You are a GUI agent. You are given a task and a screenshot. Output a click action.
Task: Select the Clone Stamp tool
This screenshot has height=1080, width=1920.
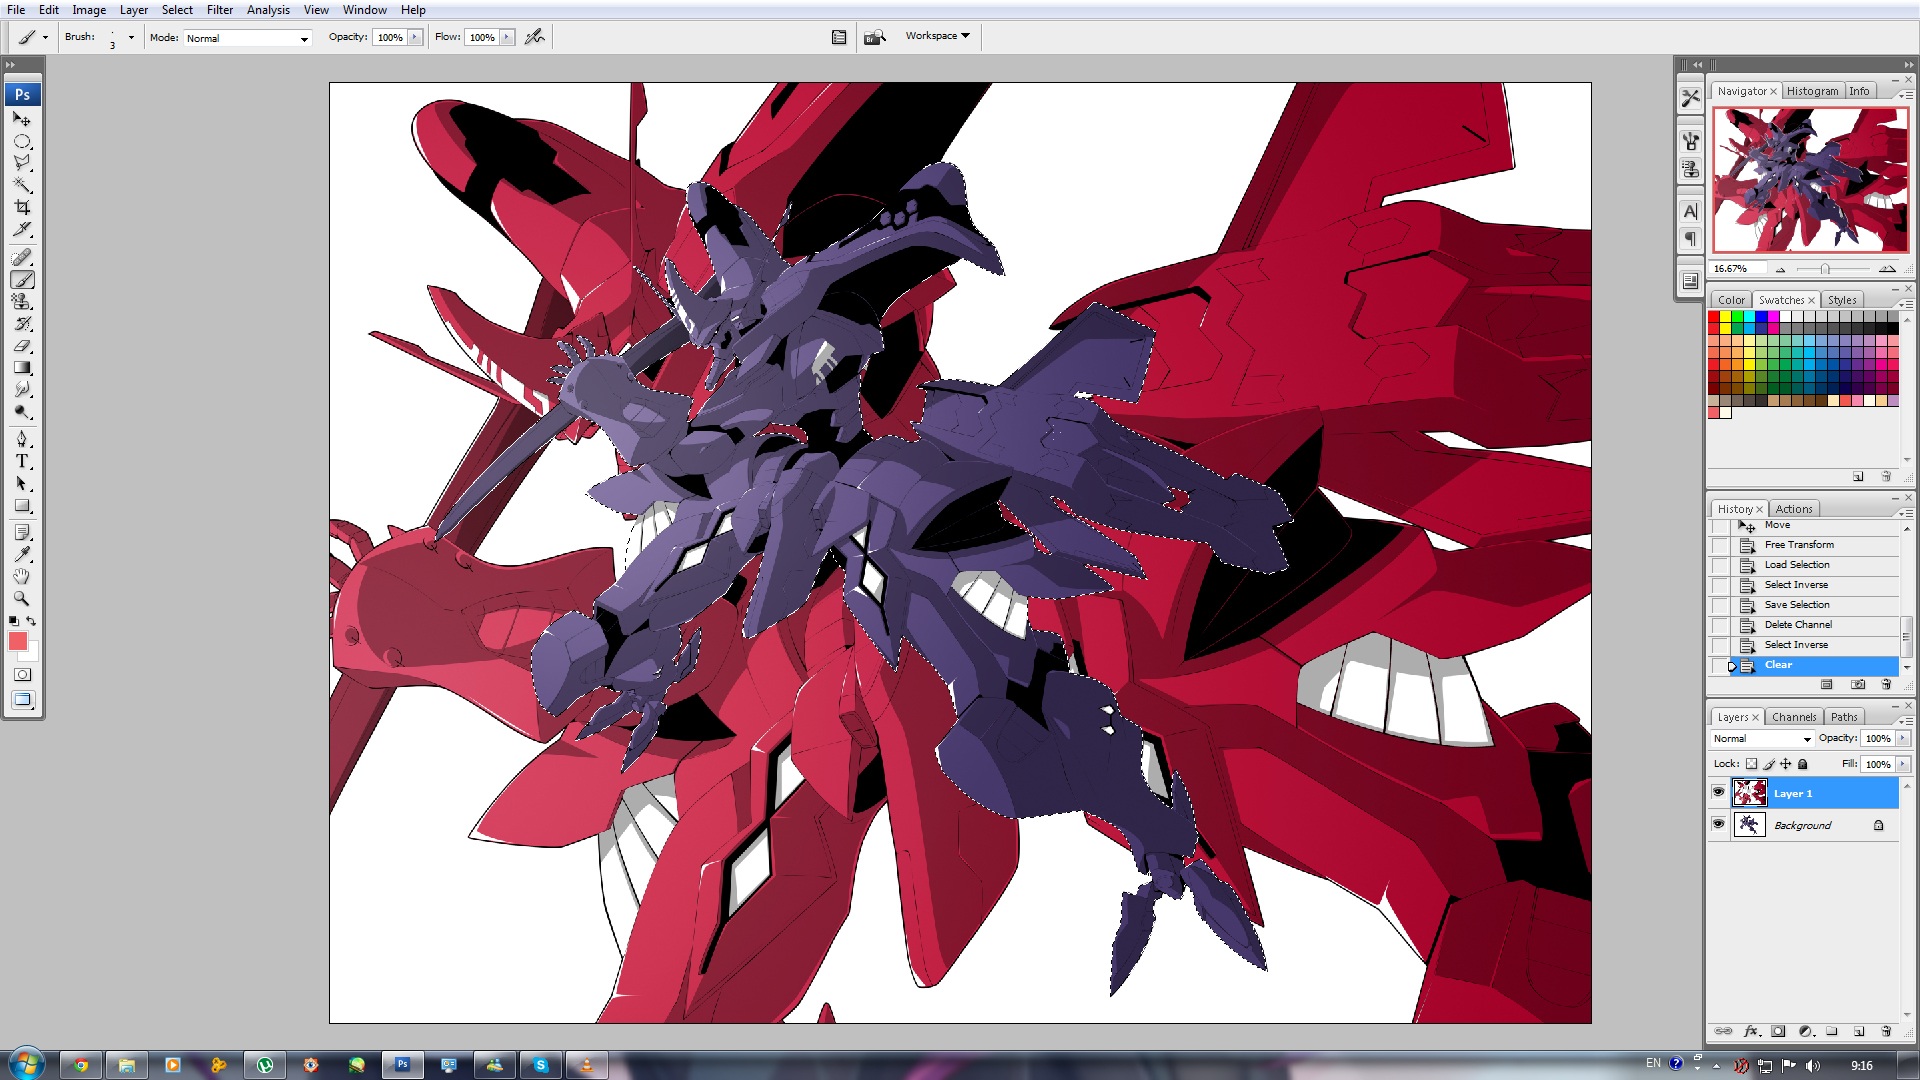pos(22,302)
